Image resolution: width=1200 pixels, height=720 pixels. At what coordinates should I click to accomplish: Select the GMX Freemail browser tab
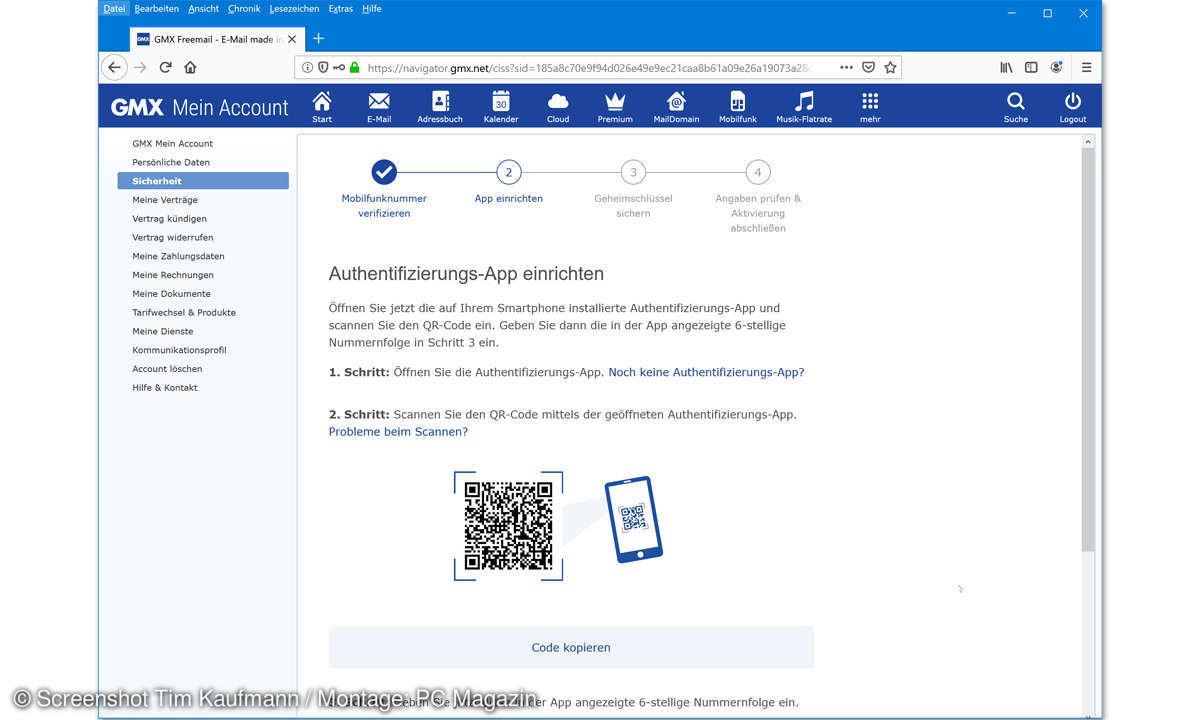pyautogui.click(x=215, y=39)
